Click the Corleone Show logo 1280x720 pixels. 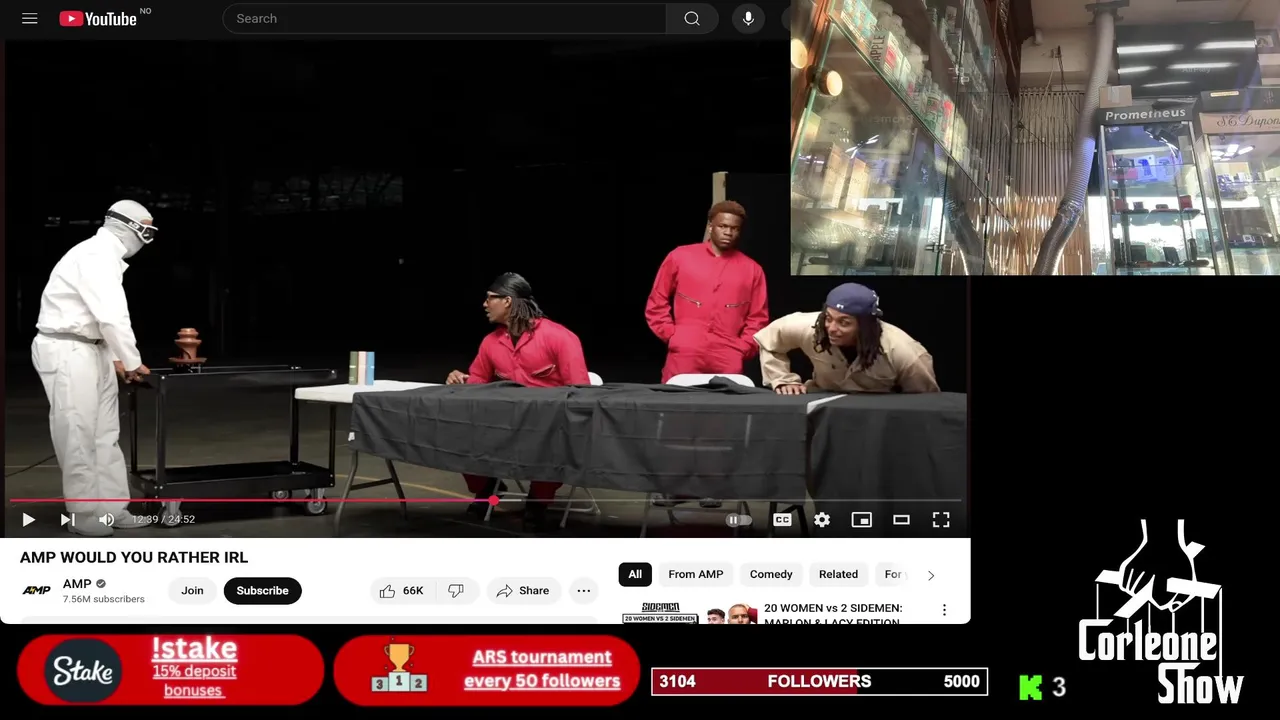pos(1160,611)
